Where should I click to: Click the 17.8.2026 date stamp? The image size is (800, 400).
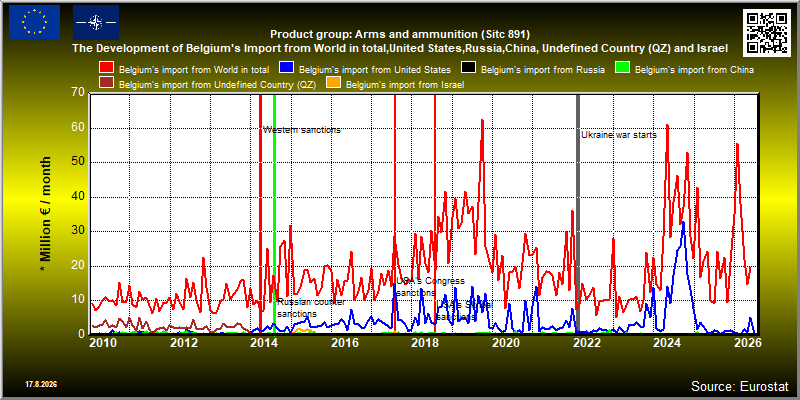click(x=41, y=383)
